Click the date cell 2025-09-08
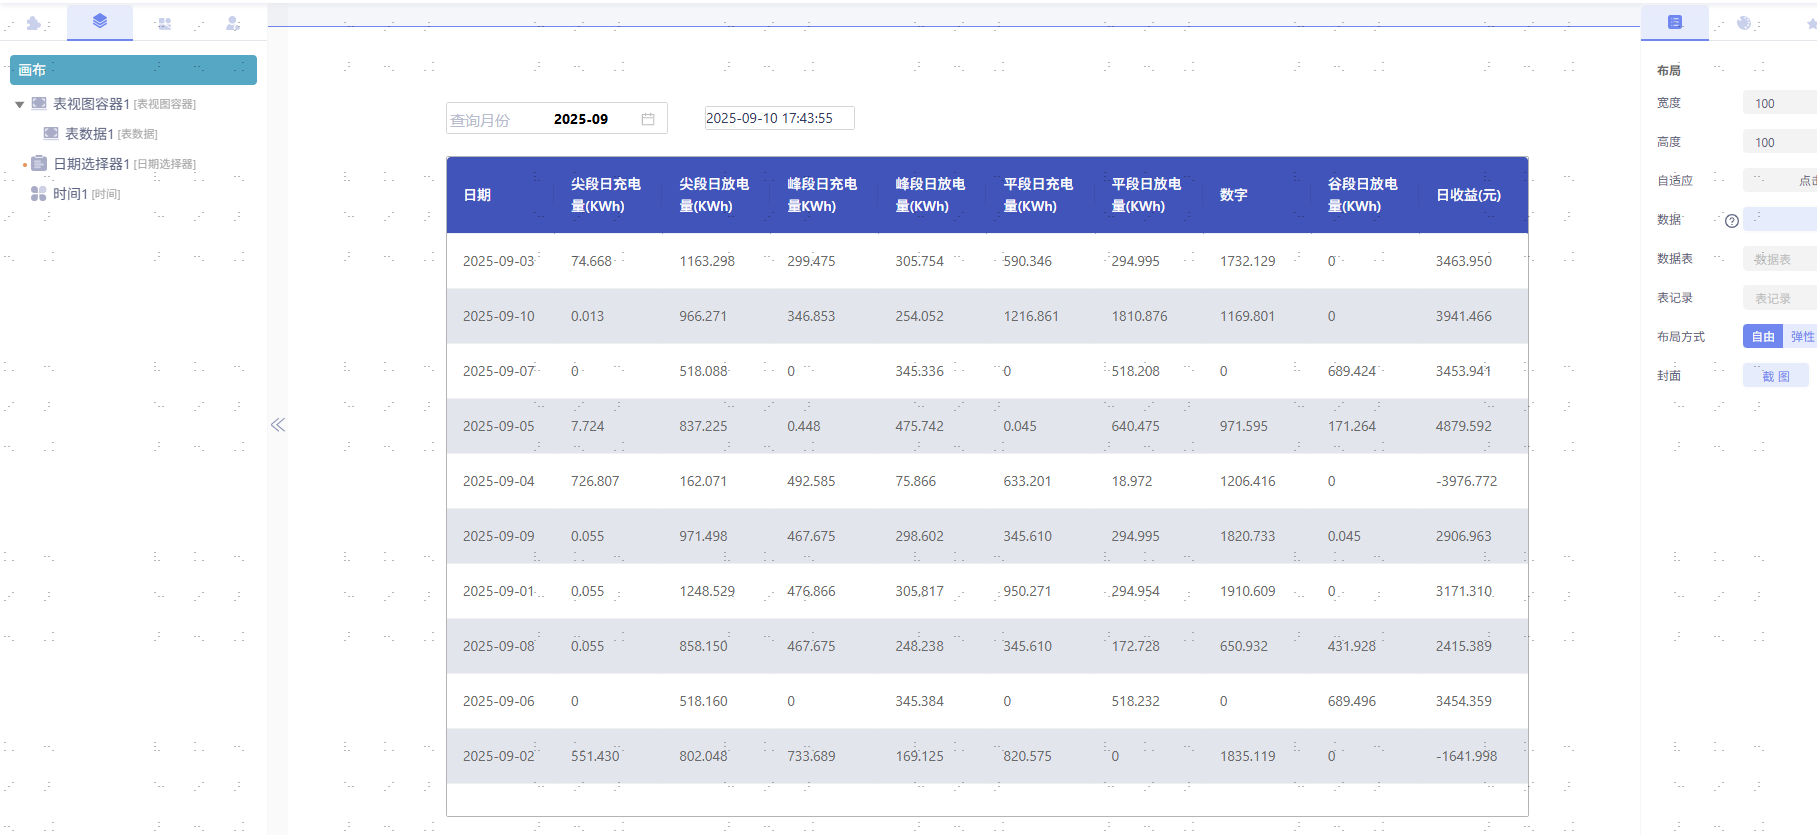This screenshot has height=835, width=1817. tap(499, 646)
